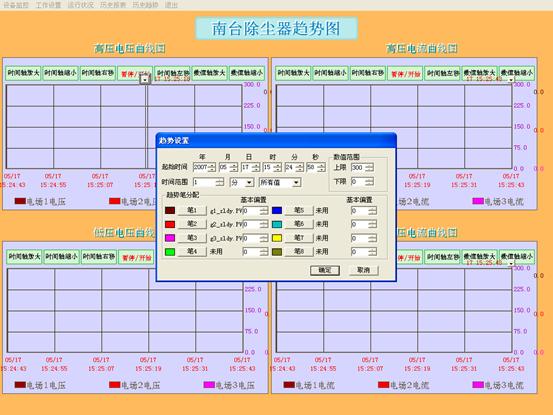Toggle 暂停/开始 on the high-voltage current chart
Image resolution: width=553 pixels, height=415 pixels.
(406, 74)
